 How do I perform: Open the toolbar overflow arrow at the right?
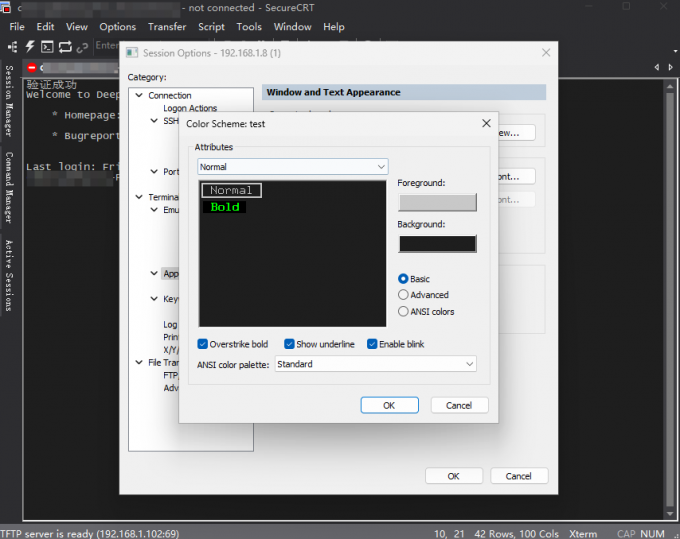pyautogui.click(x=675, y=51)
